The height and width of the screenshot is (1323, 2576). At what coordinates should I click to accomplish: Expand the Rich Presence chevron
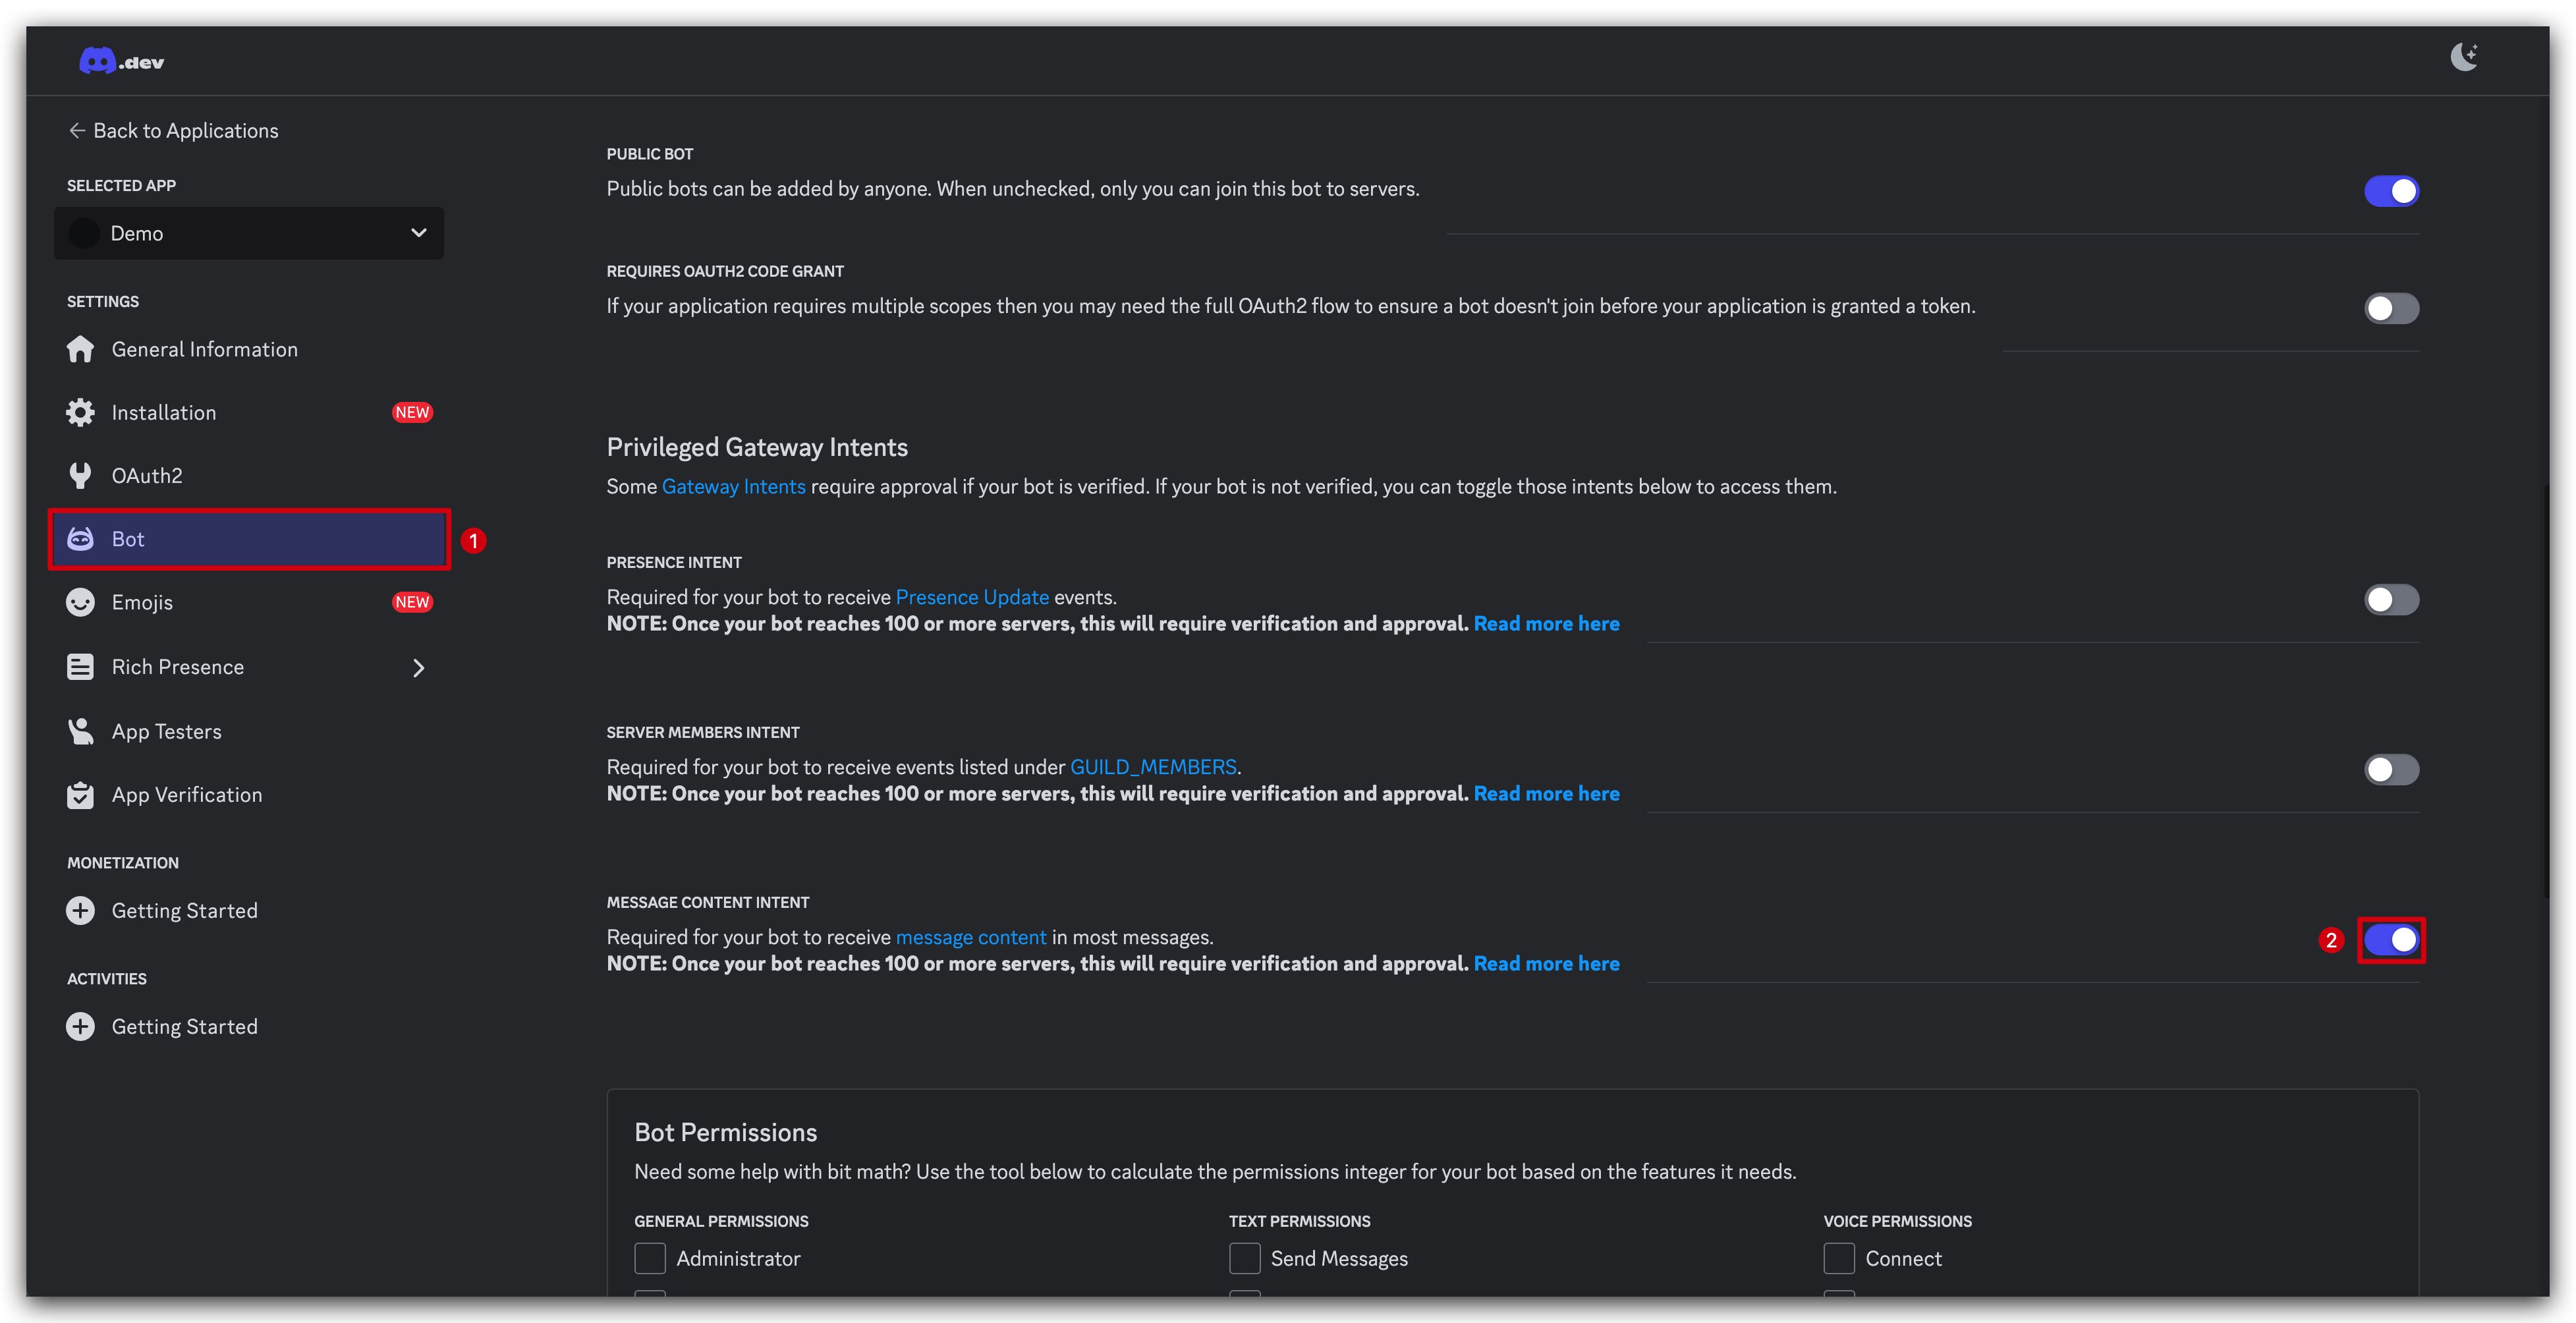[419, 667]
